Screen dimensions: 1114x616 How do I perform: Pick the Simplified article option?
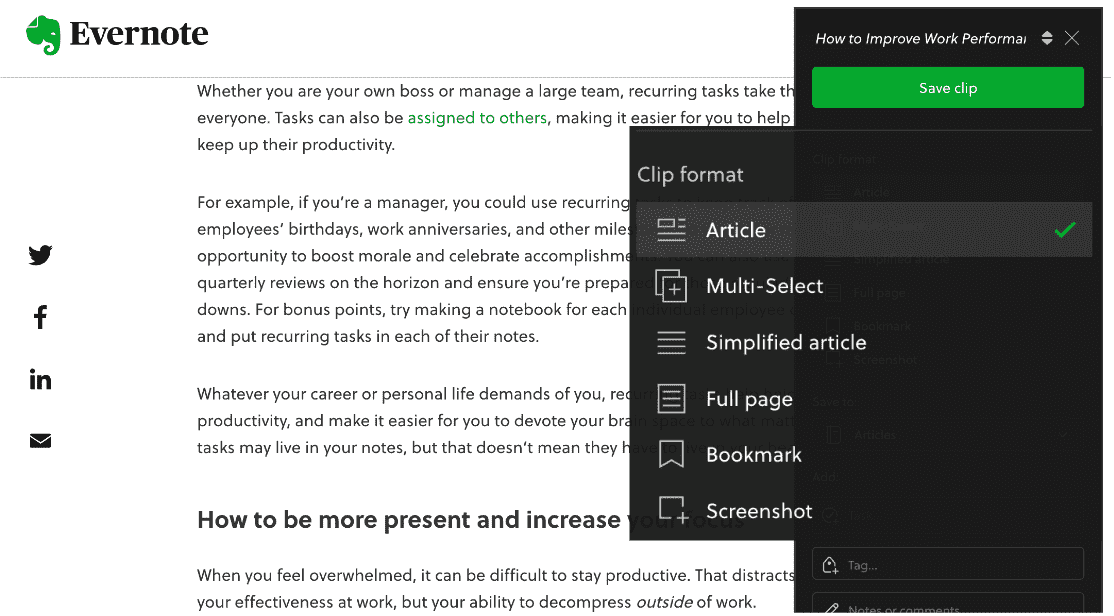pyautogui.click(x=785, y=342)
